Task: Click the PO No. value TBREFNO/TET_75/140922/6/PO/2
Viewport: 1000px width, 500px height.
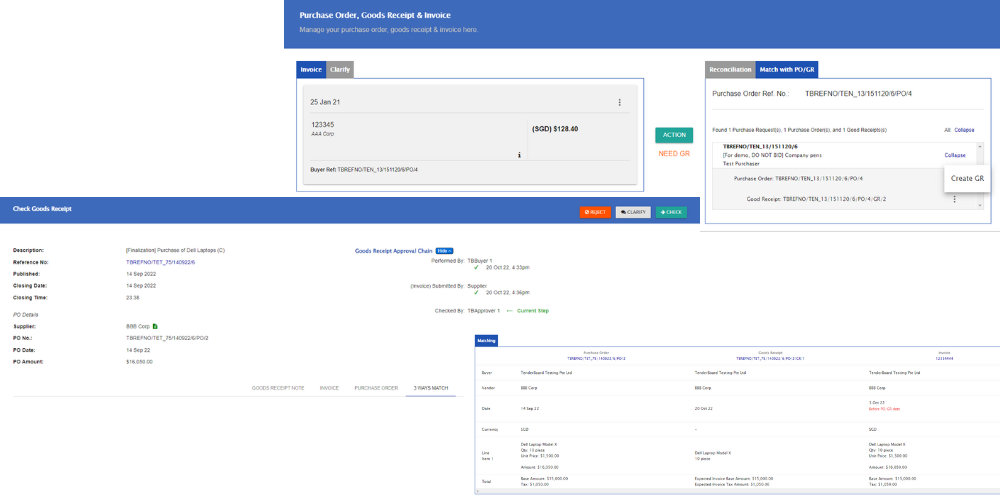Action: (167, 338)
